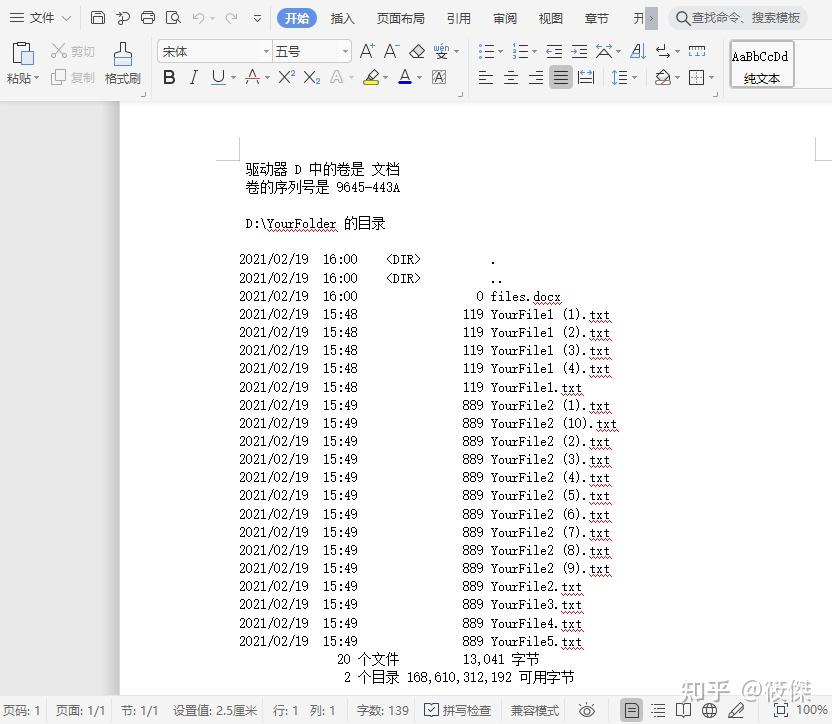The image size is (832, 724).
Task: Click the Save document icon
Action: point(98,18)
